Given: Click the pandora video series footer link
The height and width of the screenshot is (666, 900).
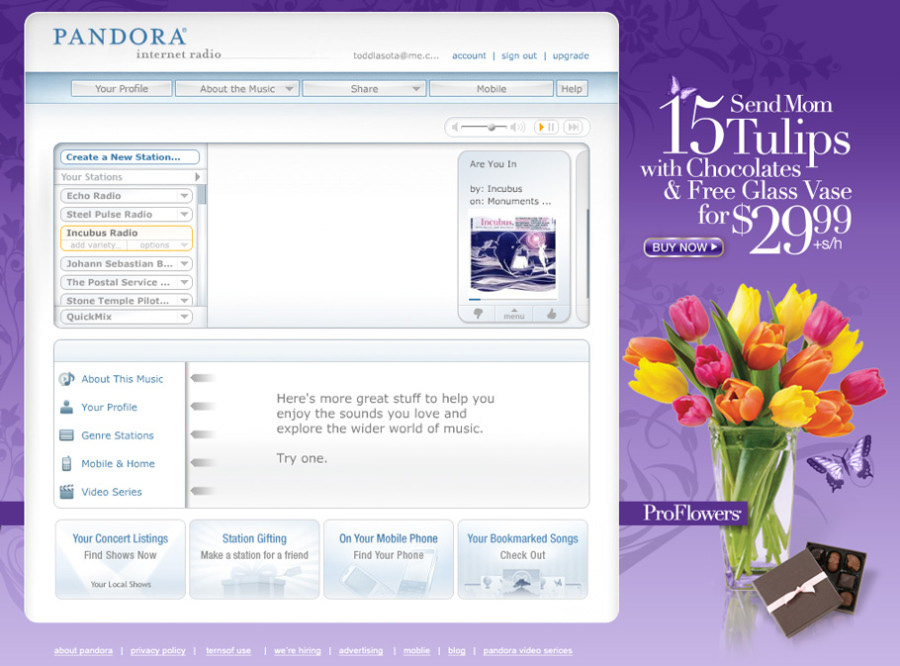Looking at the screenshot, I should tap(527, 650).
